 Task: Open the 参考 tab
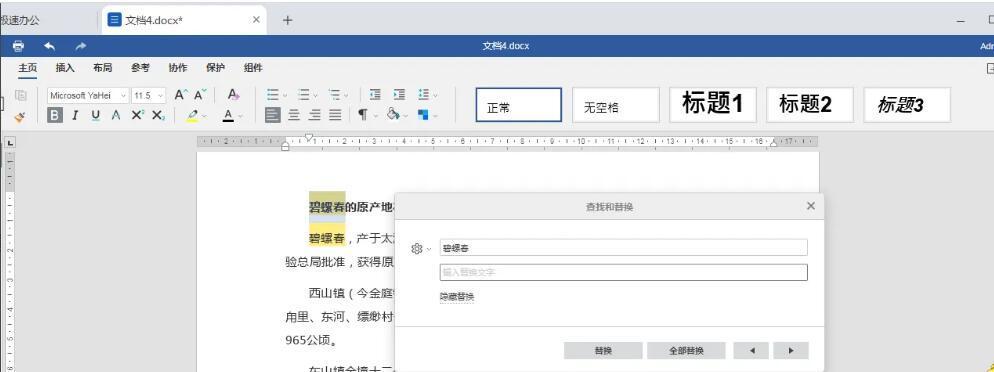click(140, 68)
